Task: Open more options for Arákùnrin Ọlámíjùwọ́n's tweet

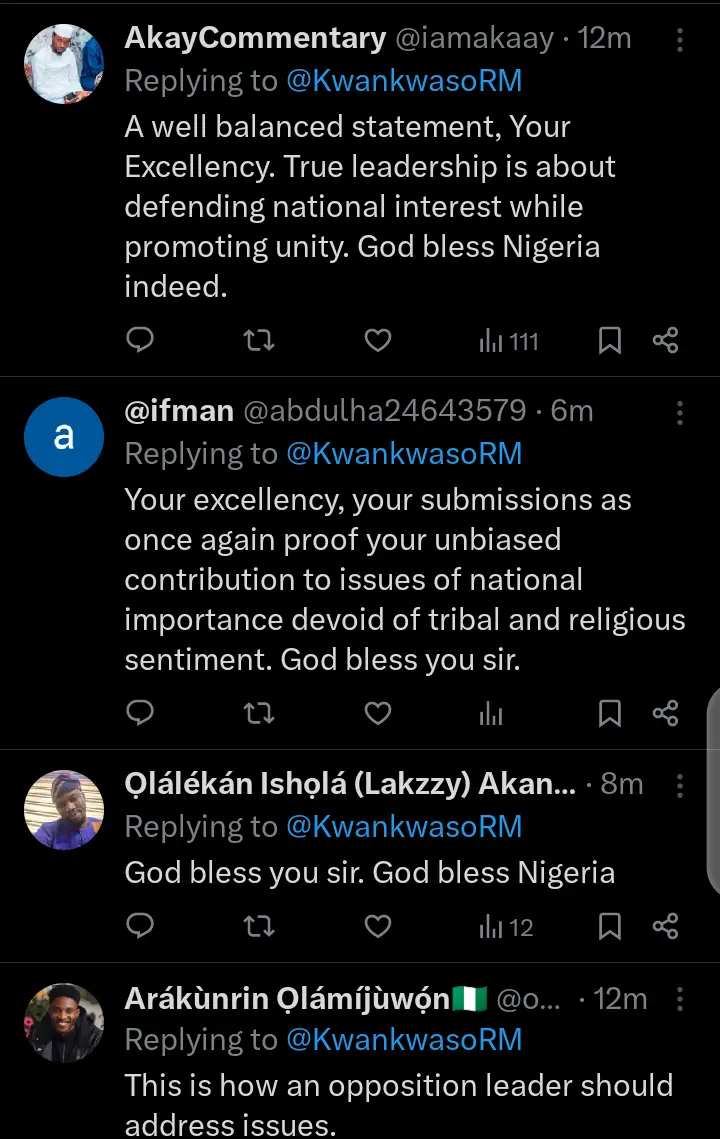Action: [x=680, y=998]
